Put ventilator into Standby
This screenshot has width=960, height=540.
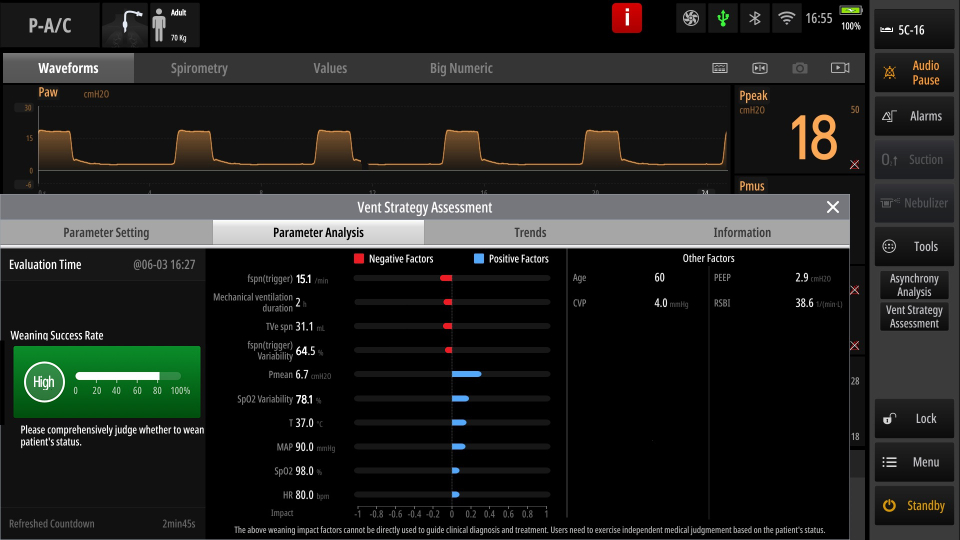click(x=914, y=506)
